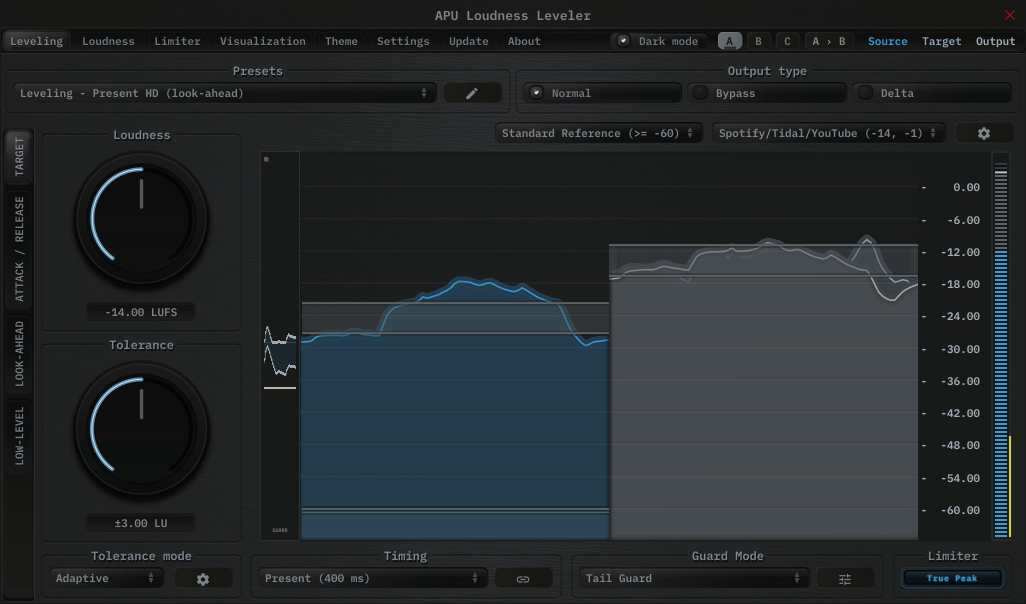
Task: Open Guard Mode sliders icon
Action: coord(845,578)
